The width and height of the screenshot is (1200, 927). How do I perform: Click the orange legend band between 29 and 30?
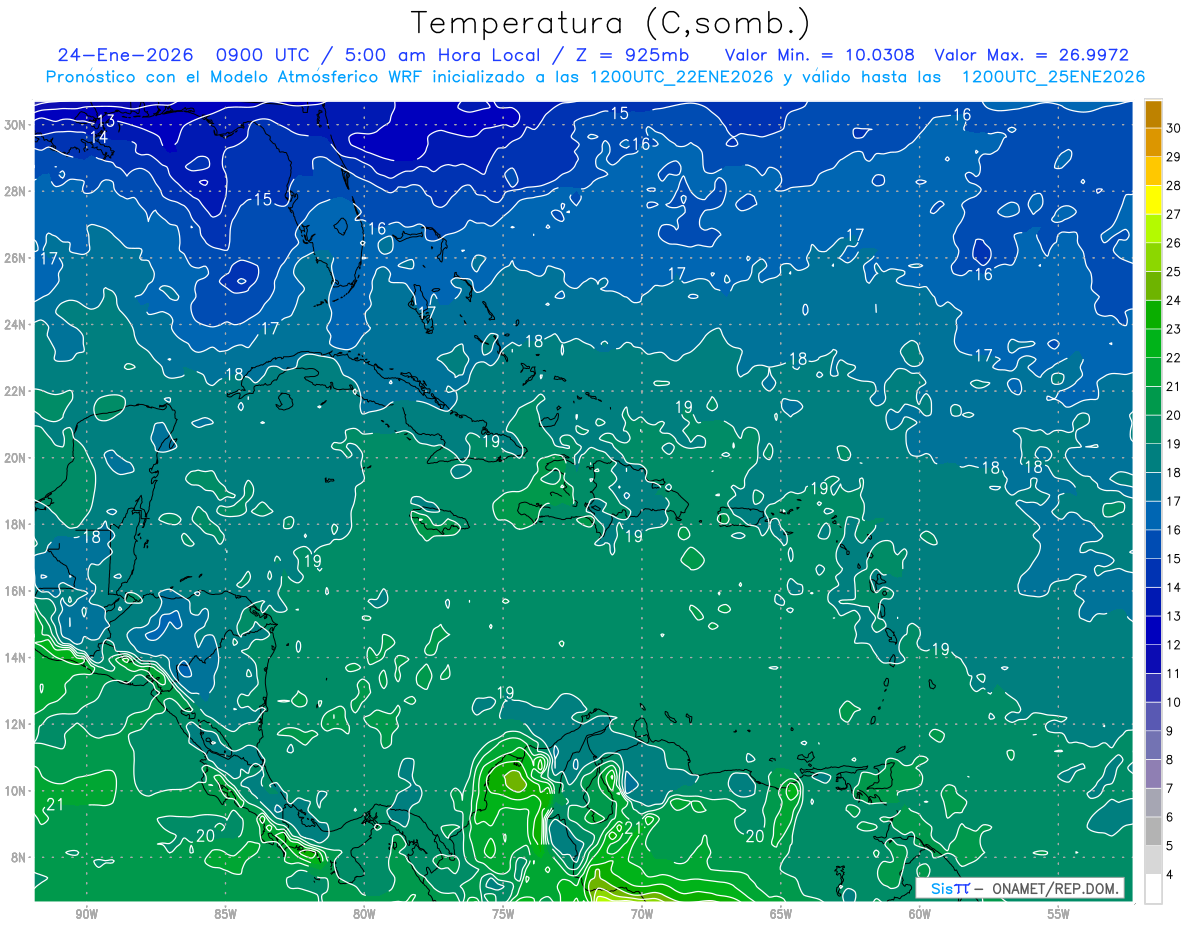click(x=1154, y=142)
